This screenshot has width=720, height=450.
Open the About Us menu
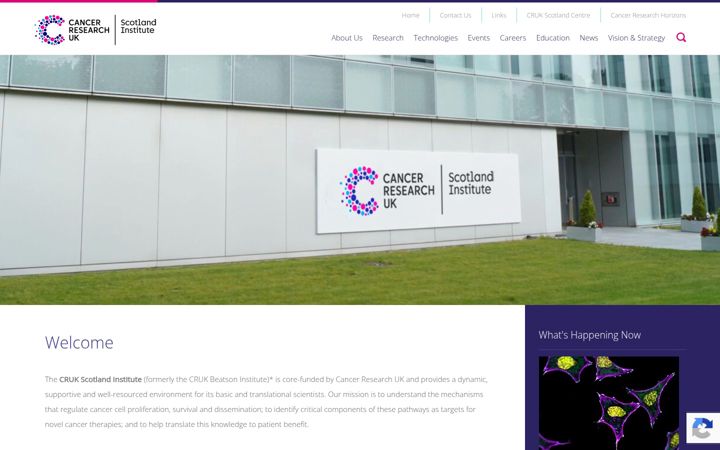coord(347,38)
